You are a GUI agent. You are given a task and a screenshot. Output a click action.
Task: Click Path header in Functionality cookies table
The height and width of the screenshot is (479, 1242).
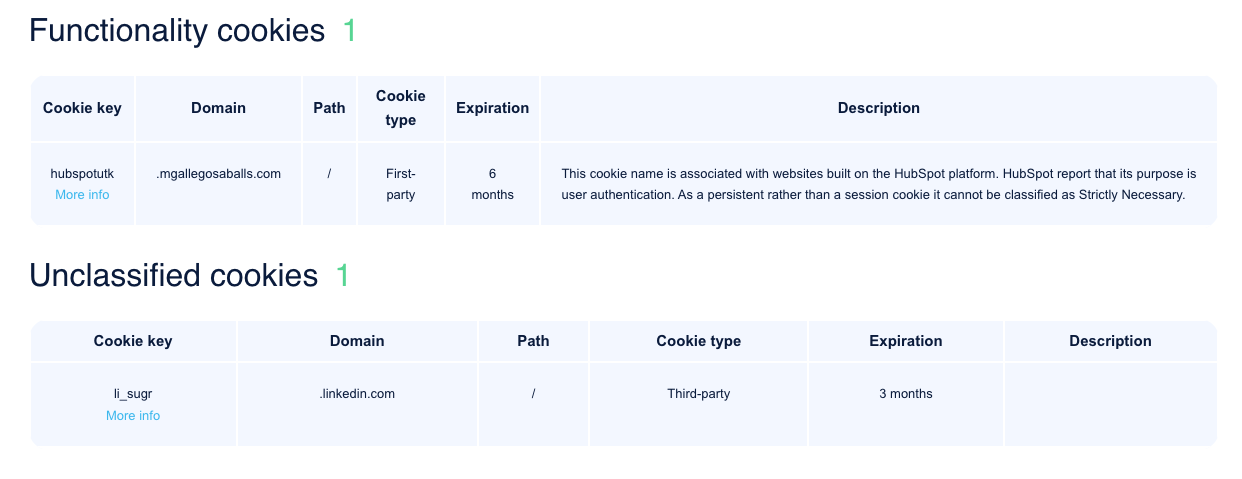[x=329, y=108]
